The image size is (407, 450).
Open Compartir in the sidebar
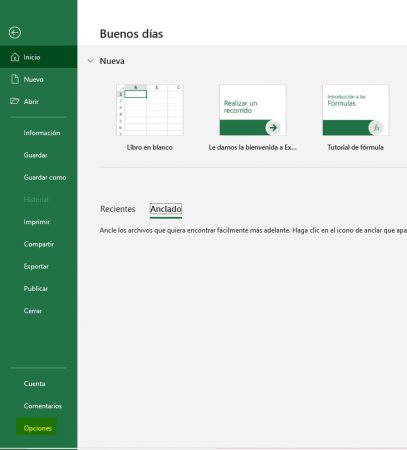point(38,244)
